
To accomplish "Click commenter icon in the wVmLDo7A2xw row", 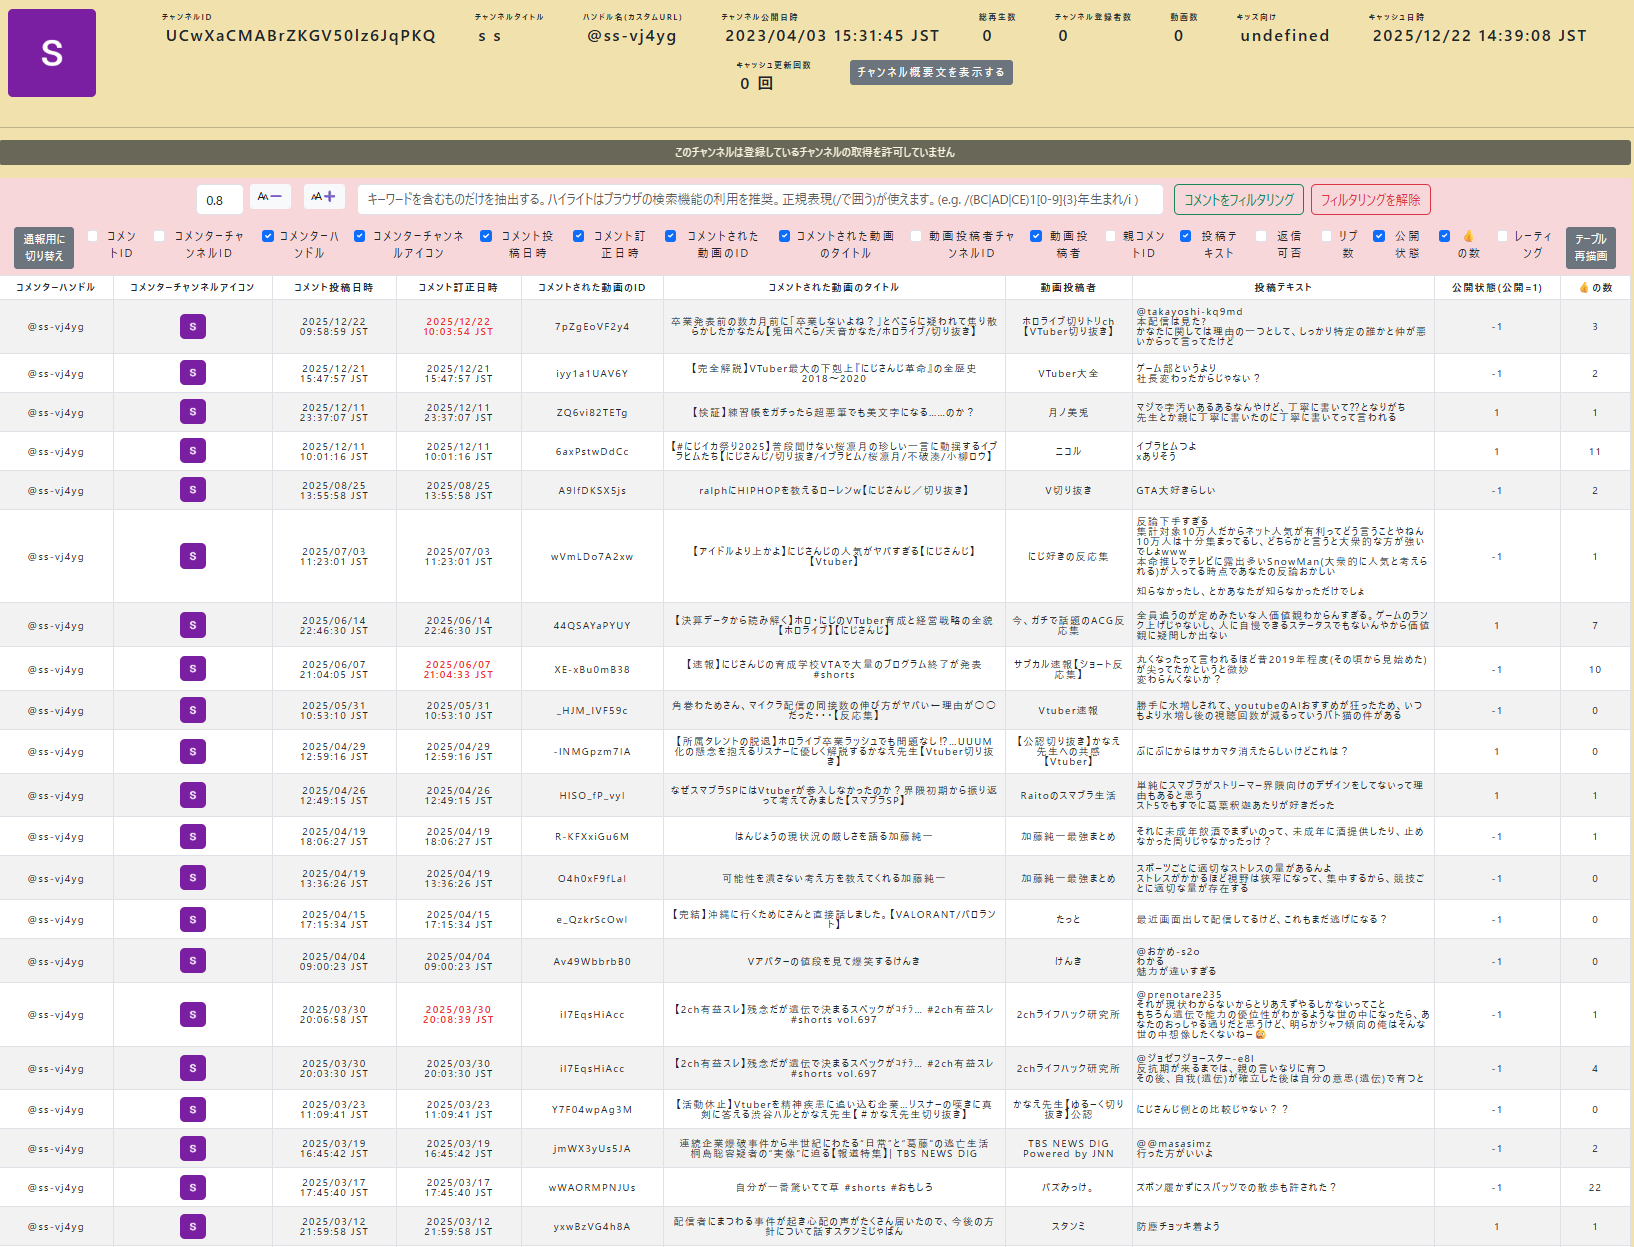I will (x=193, y=556).
